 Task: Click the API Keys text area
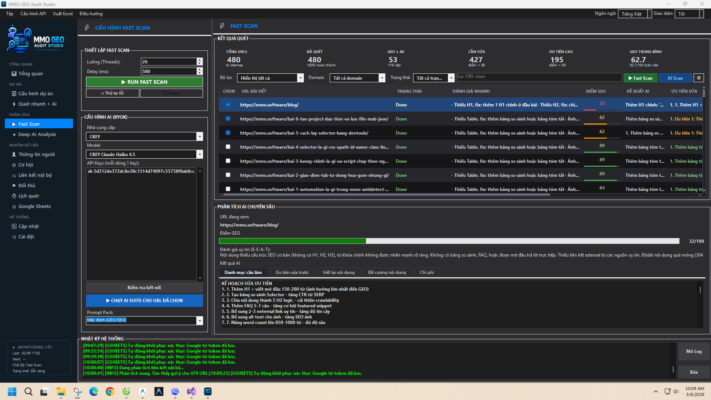[x=141, y=224]
